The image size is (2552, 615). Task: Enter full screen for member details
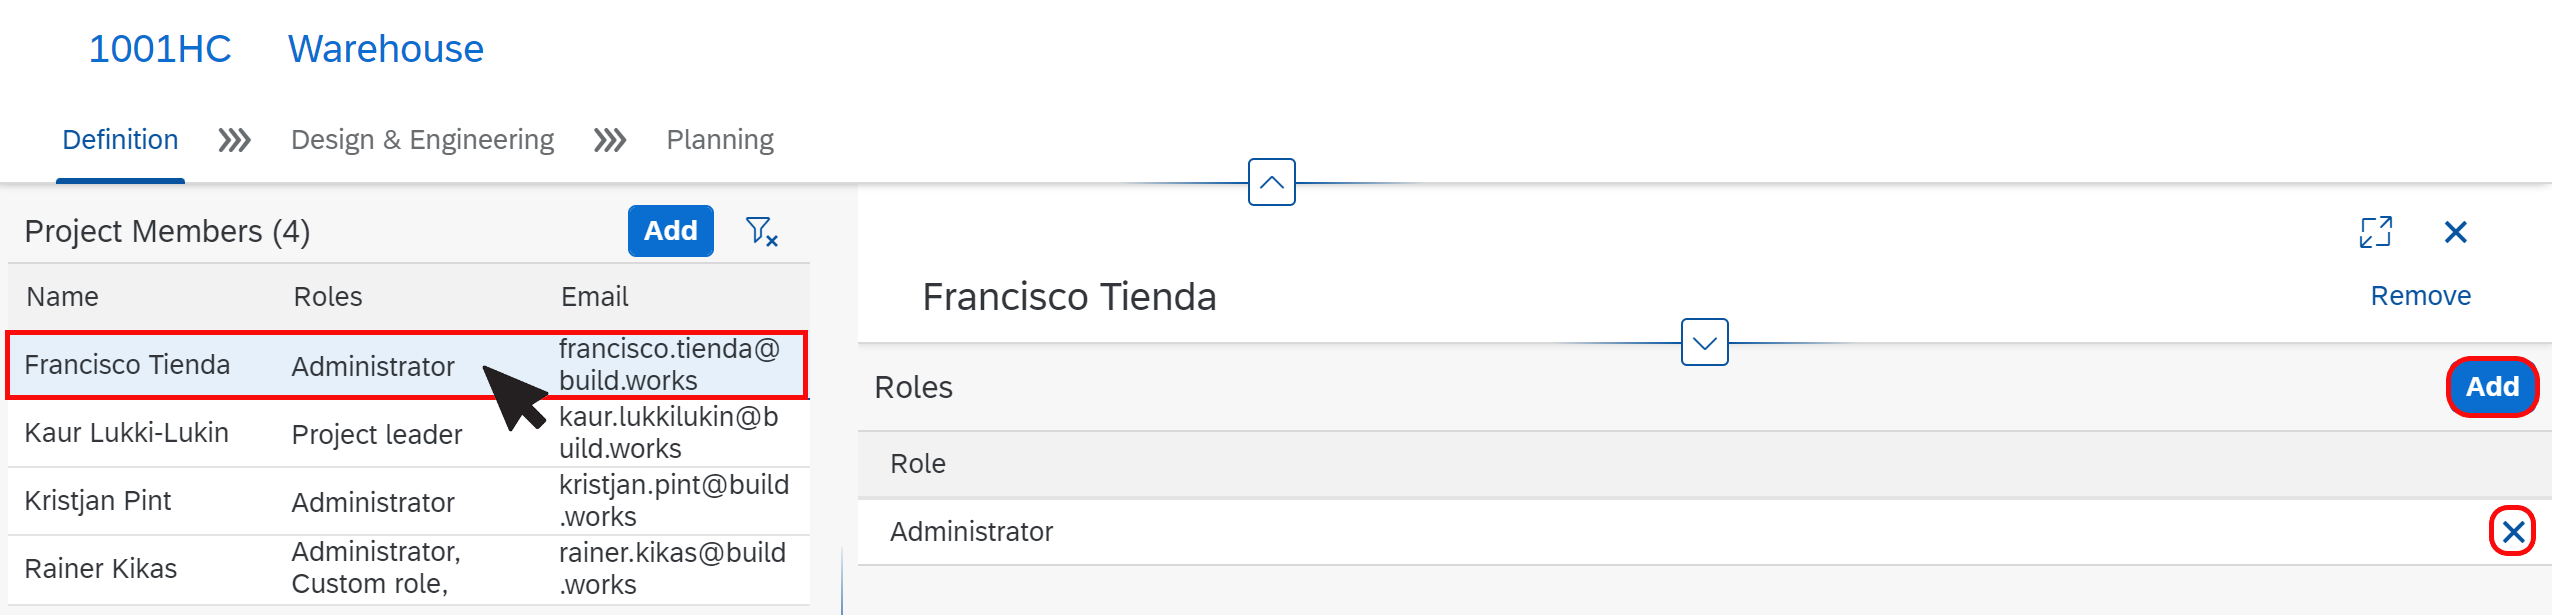(2375, 232)
